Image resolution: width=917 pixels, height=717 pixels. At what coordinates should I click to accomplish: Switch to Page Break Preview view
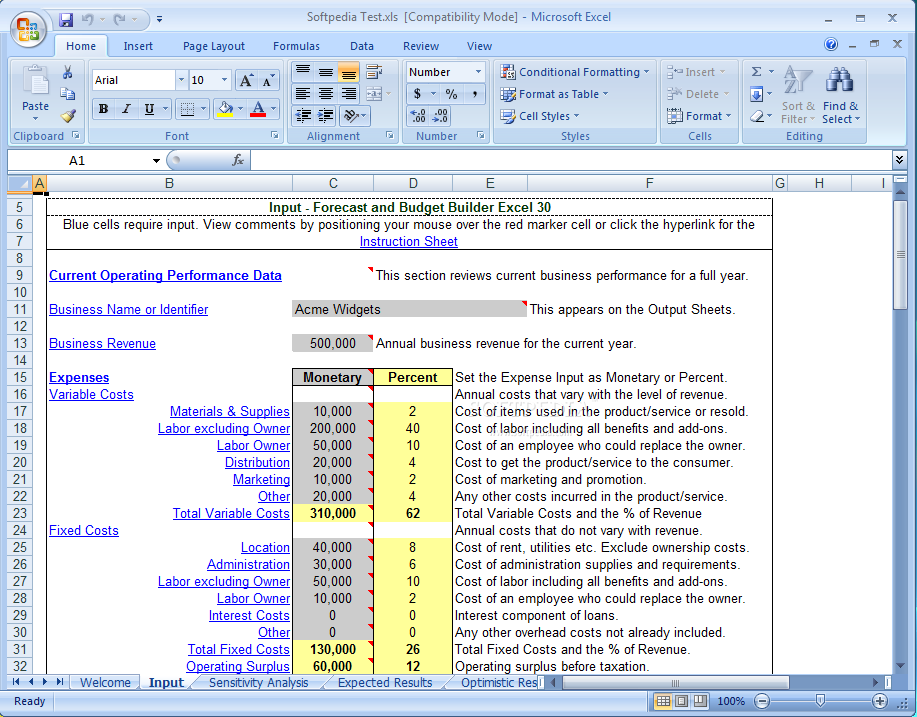click(700, 701)
